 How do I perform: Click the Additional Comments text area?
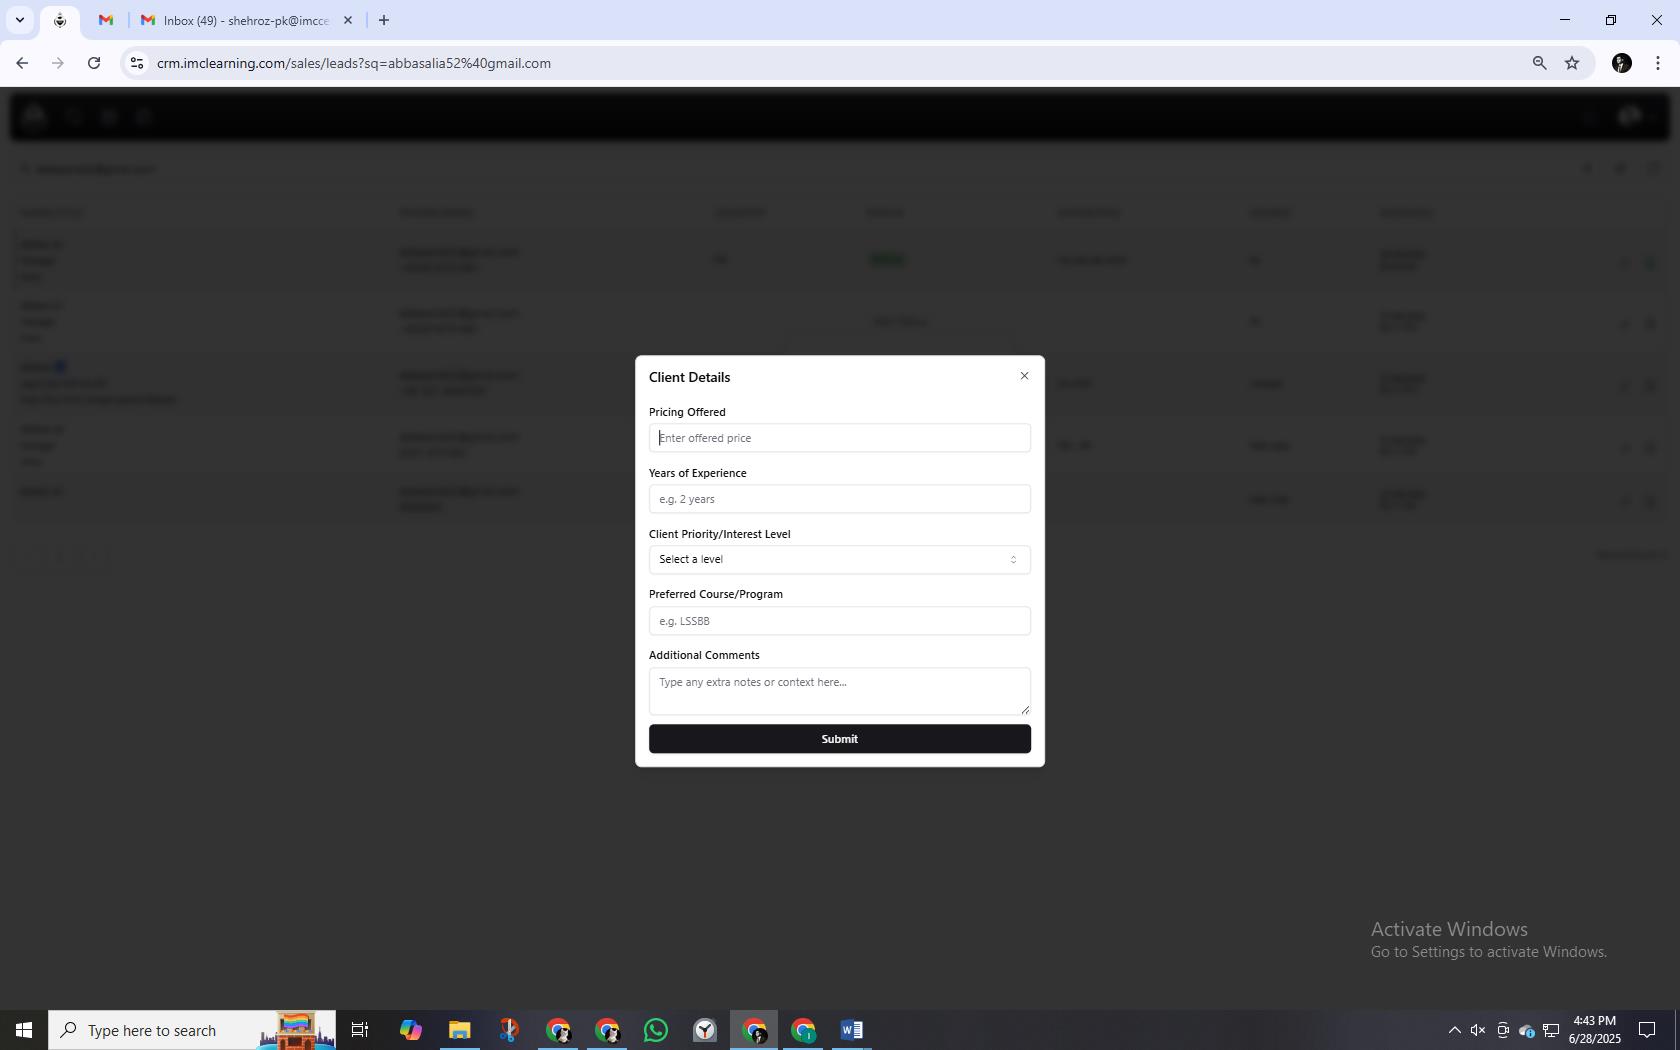click(839, 691)
